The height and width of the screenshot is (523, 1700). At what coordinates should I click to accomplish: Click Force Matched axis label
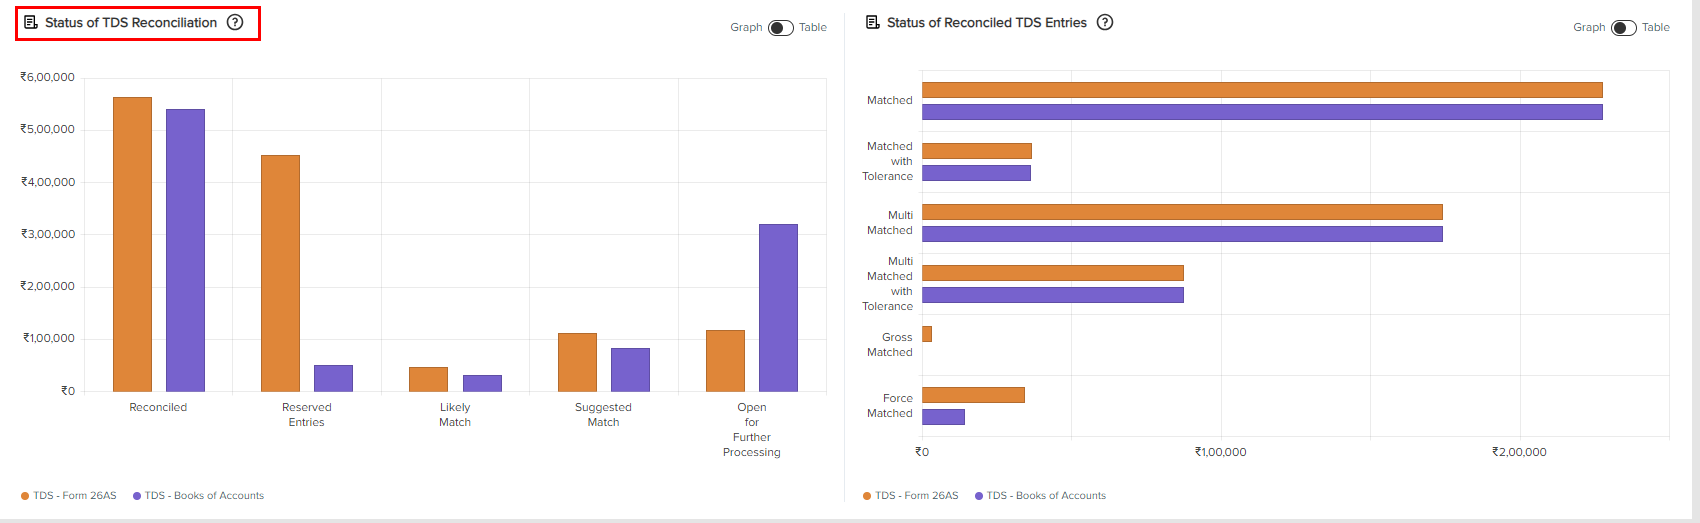coord(890,406)
